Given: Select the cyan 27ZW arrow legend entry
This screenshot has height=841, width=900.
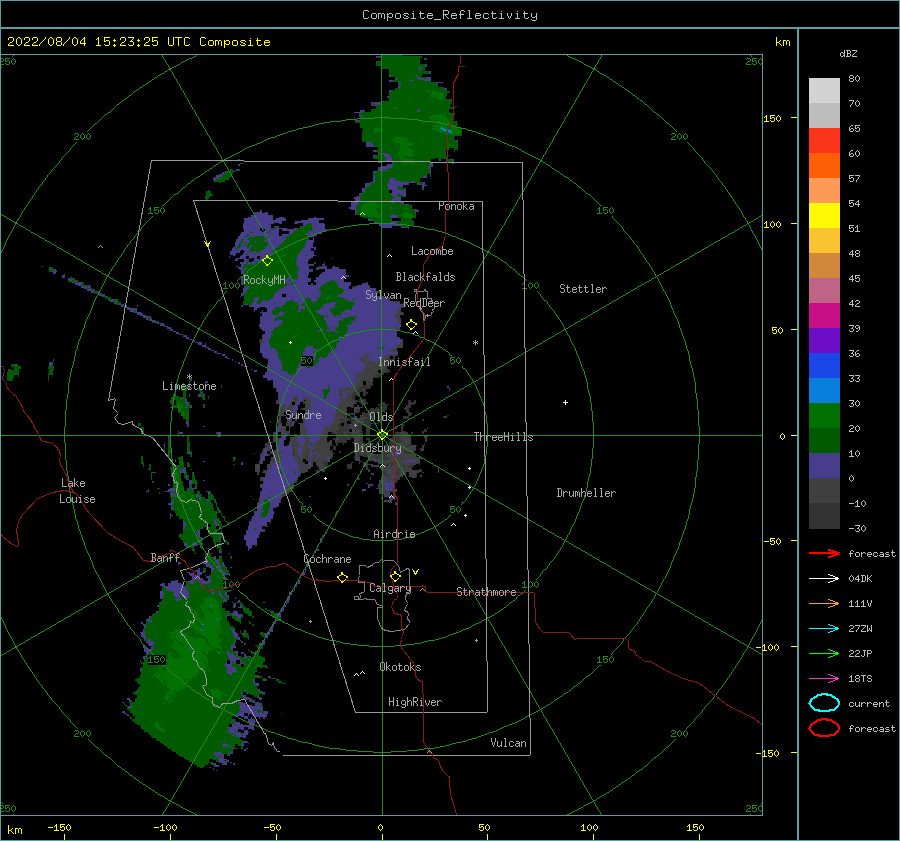Looking at the screenshot, I should click(824, 629).
